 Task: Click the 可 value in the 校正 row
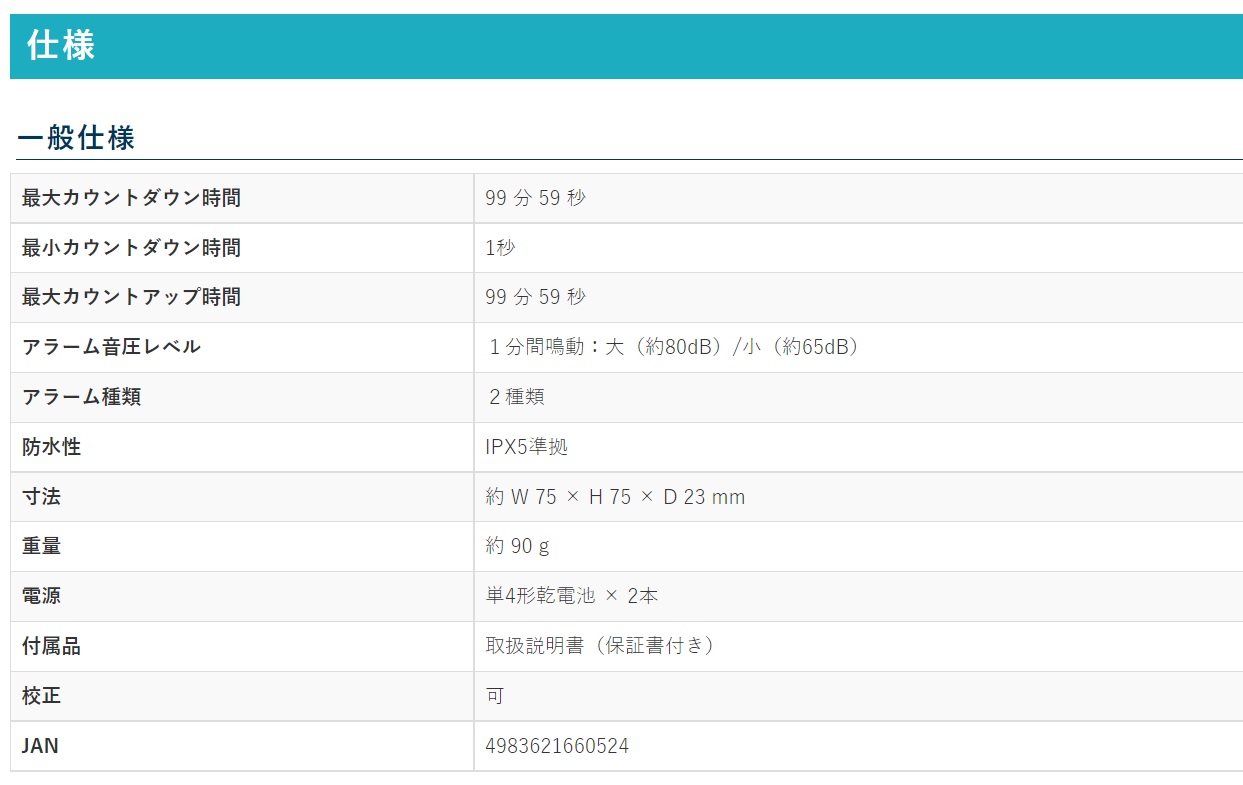[x=495, y=696]
